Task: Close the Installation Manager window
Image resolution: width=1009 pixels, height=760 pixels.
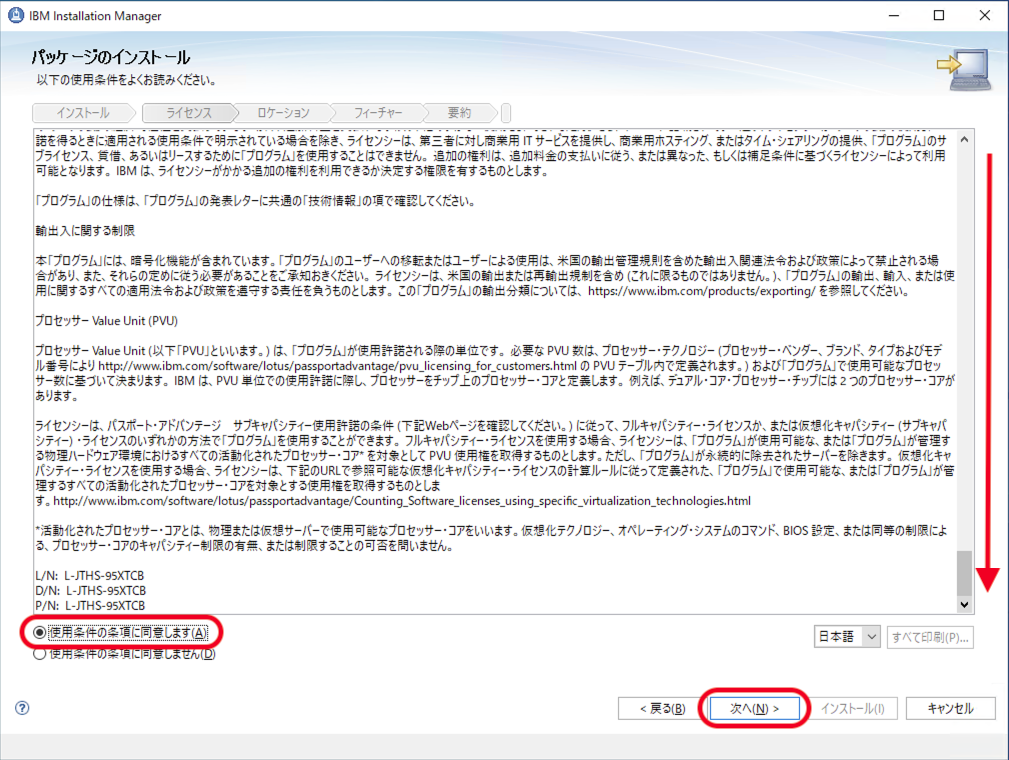Action: click(985, 15)
